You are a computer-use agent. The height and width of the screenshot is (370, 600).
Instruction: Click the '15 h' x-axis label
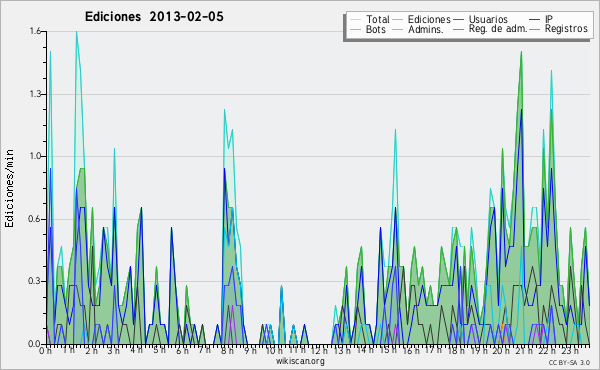pos(387,351)
